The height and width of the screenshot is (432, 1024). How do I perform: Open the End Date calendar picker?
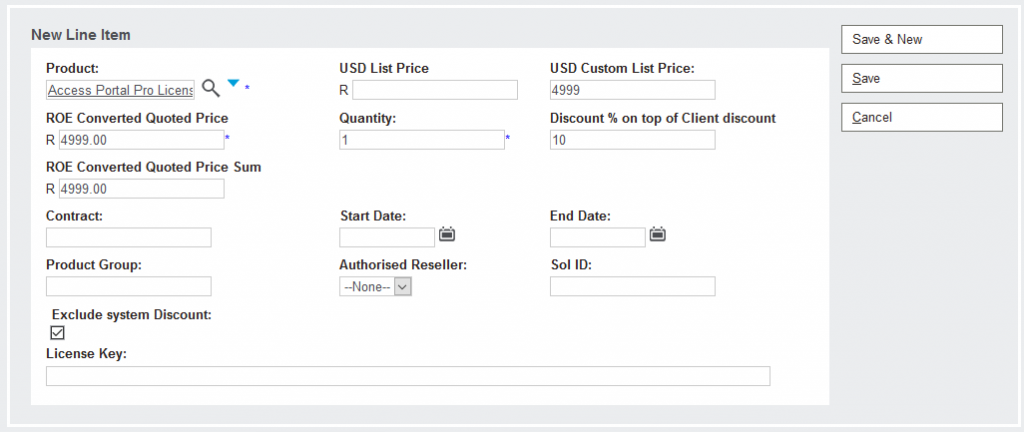tap(657, 235)
